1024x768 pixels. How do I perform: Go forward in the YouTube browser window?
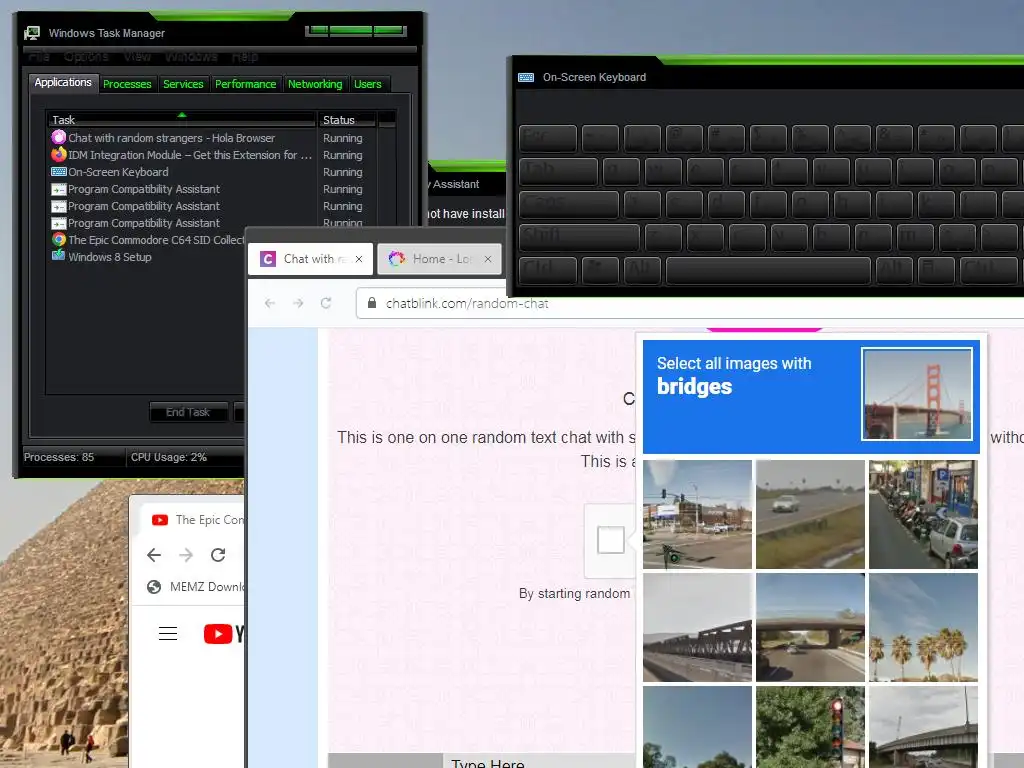(x=186, y=555)
